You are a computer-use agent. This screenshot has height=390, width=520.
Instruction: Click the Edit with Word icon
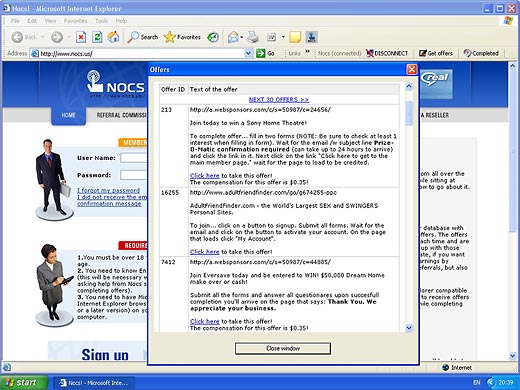(x=272, y=37)
